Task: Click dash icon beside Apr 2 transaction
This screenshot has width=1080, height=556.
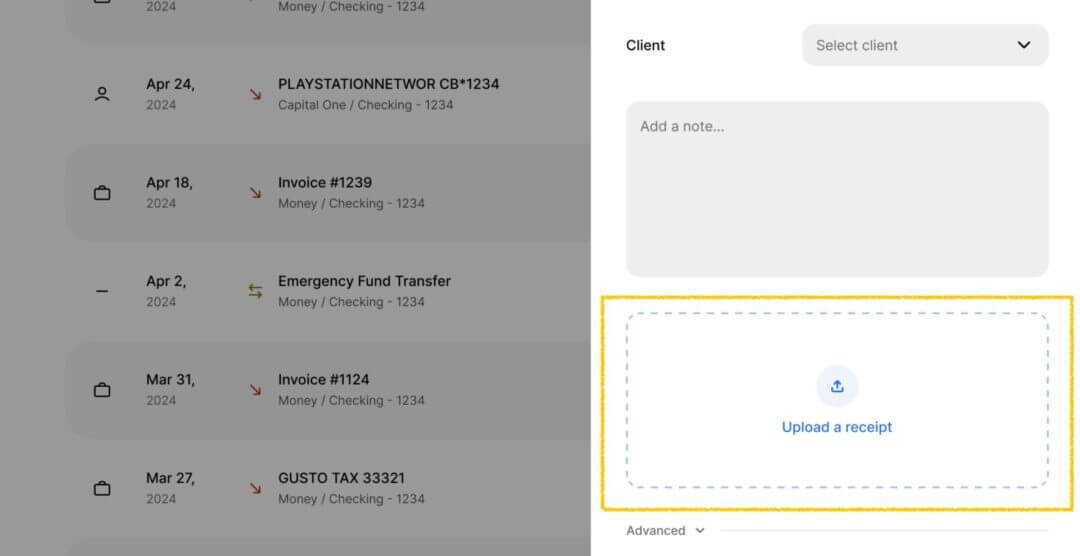Action: (102, 291)
